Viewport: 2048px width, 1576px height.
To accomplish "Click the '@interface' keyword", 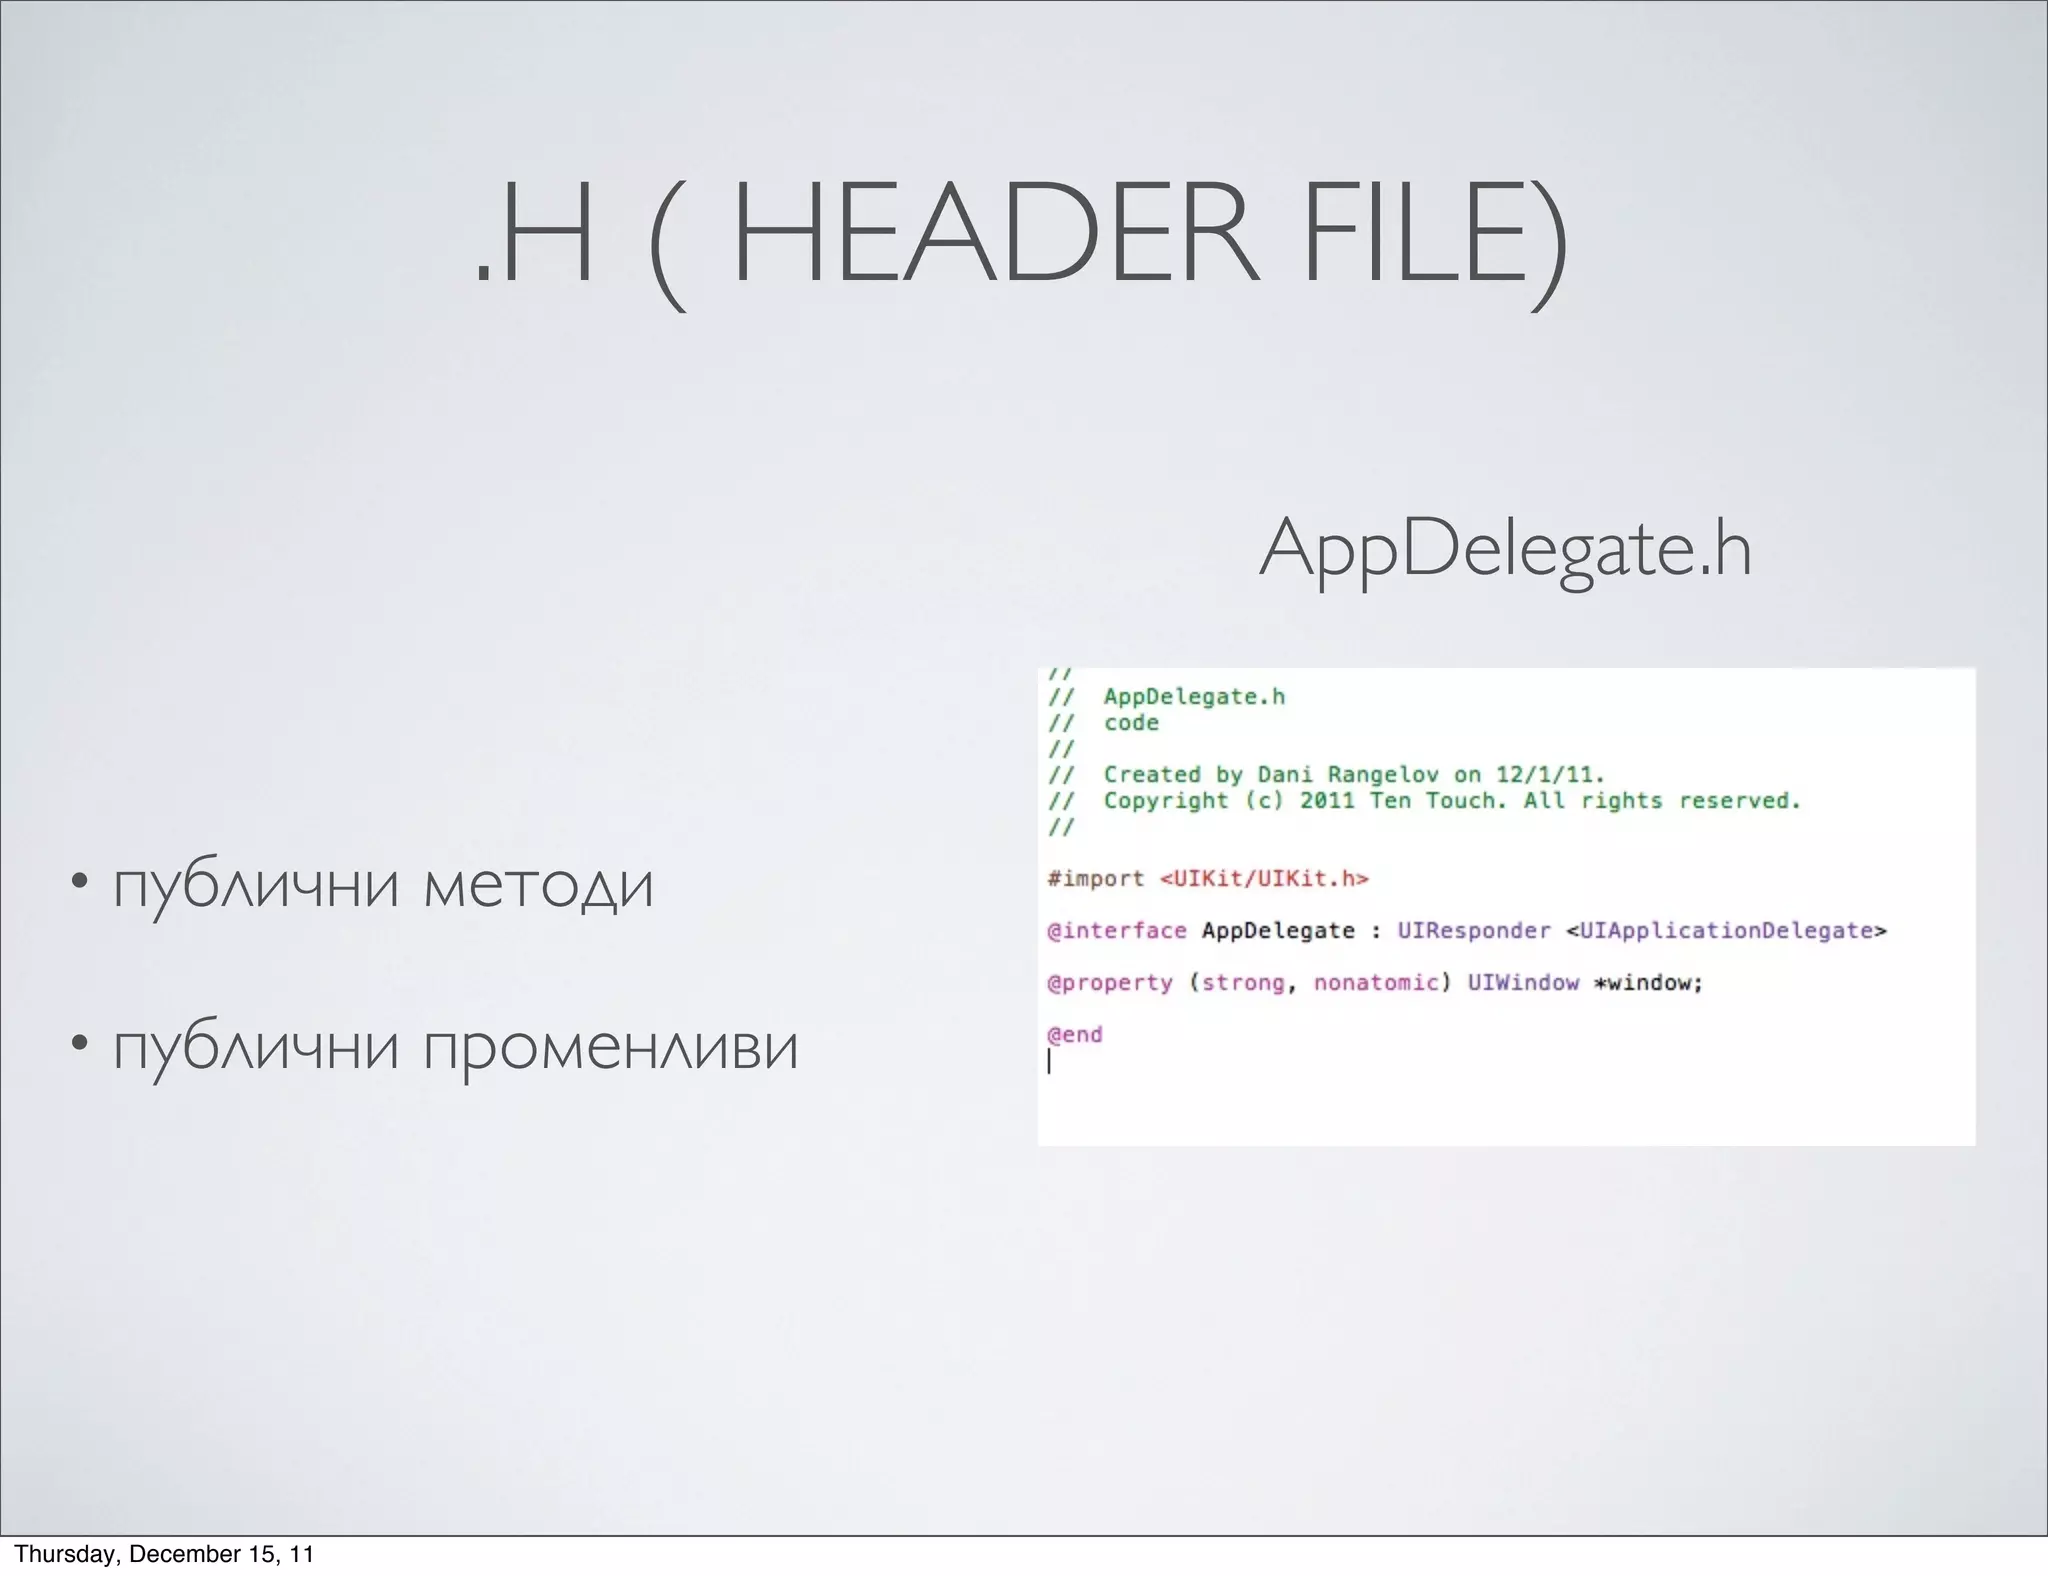I will pos(1116,930).
